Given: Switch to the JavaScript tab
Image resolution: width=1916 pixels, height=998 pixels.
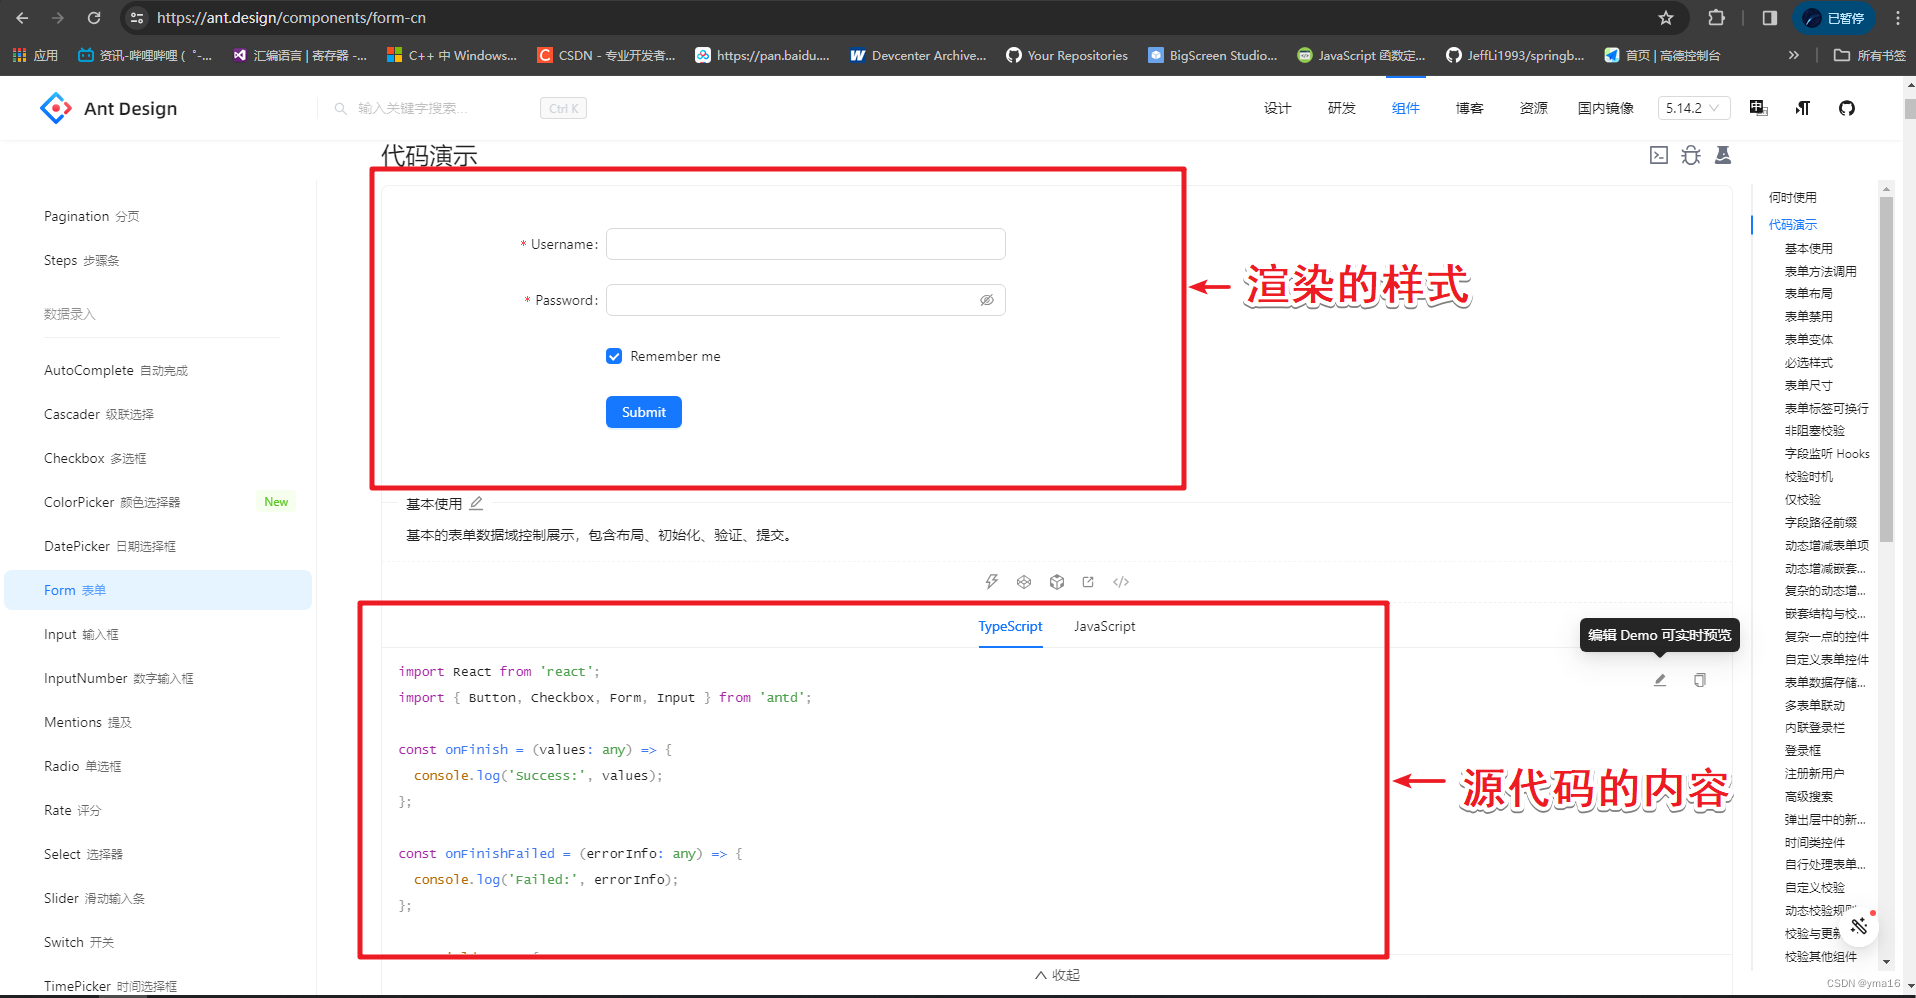Looking at the screenshot, I should click(x=1104, y=626).
